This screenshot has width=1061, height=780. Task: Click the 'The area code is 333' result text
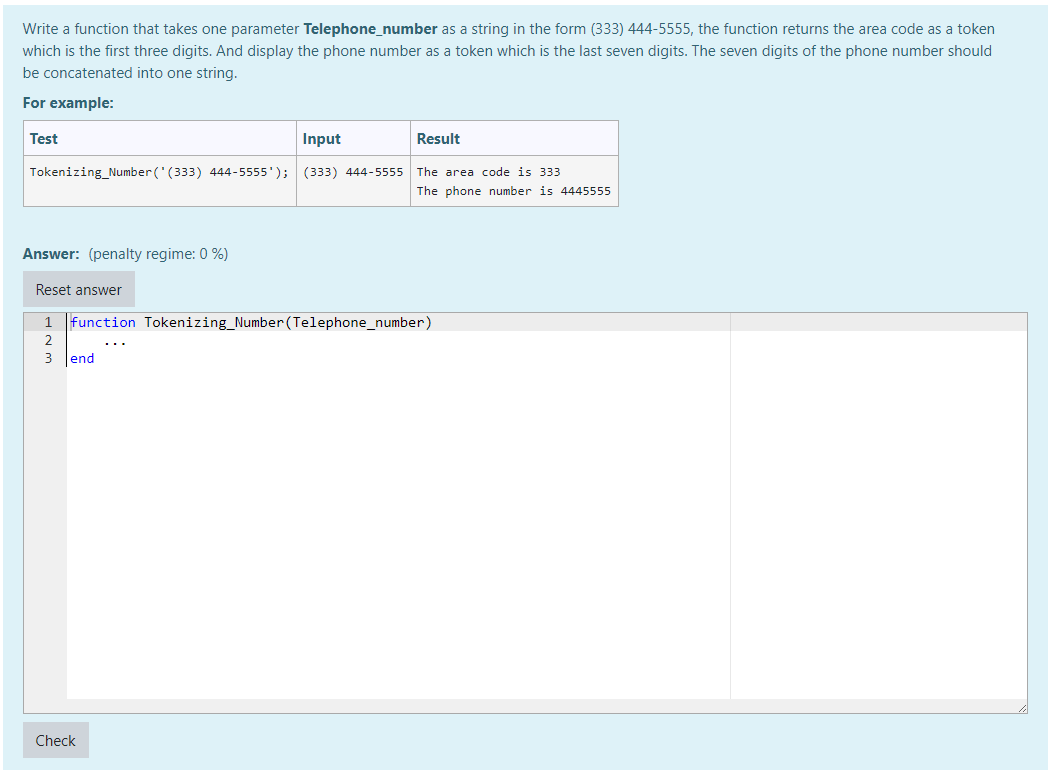(x=487, y=172)
